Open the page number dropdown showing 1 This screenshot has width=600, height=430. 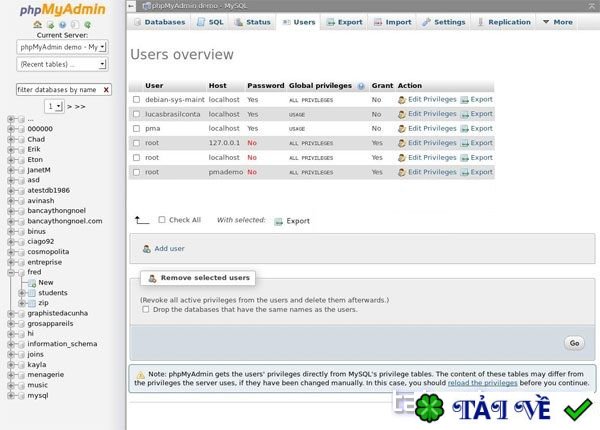(x=54, y=106)
